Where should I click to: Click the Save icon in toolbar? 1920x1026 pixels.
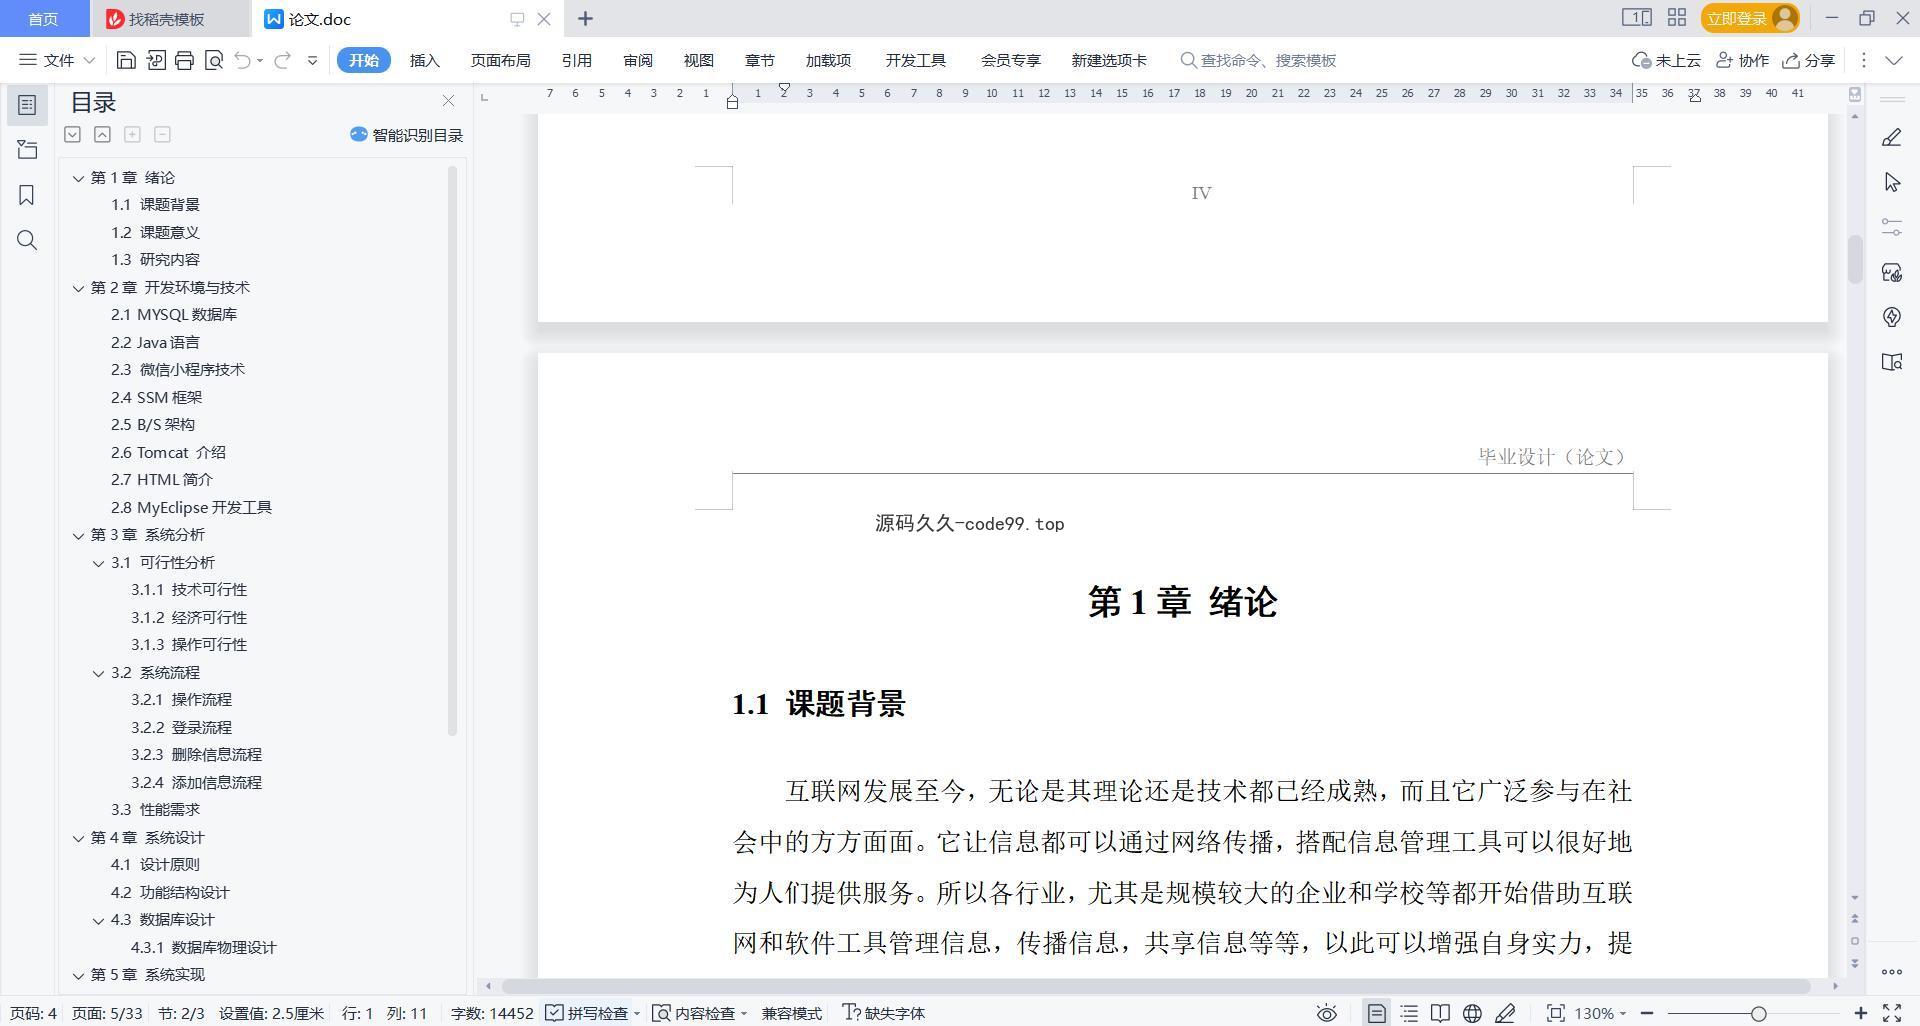[126, 60]
